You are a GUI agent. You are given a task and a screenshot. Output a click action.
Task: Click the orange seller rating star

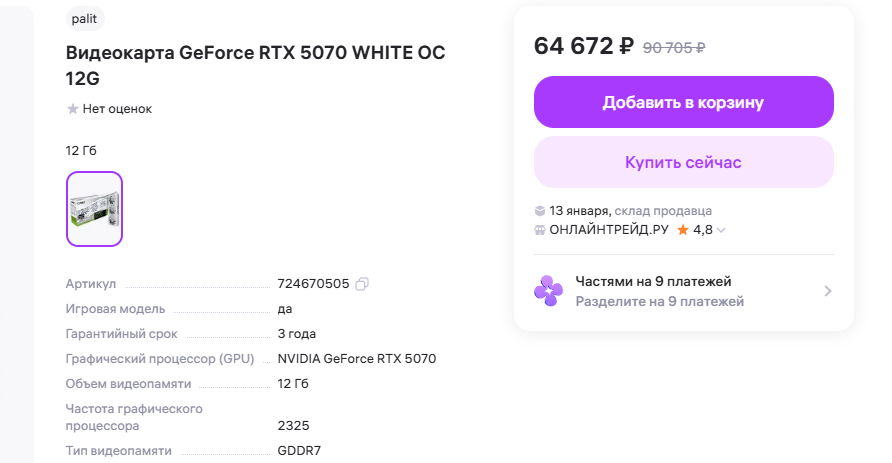pyautogui.click(x=683, y=230)
